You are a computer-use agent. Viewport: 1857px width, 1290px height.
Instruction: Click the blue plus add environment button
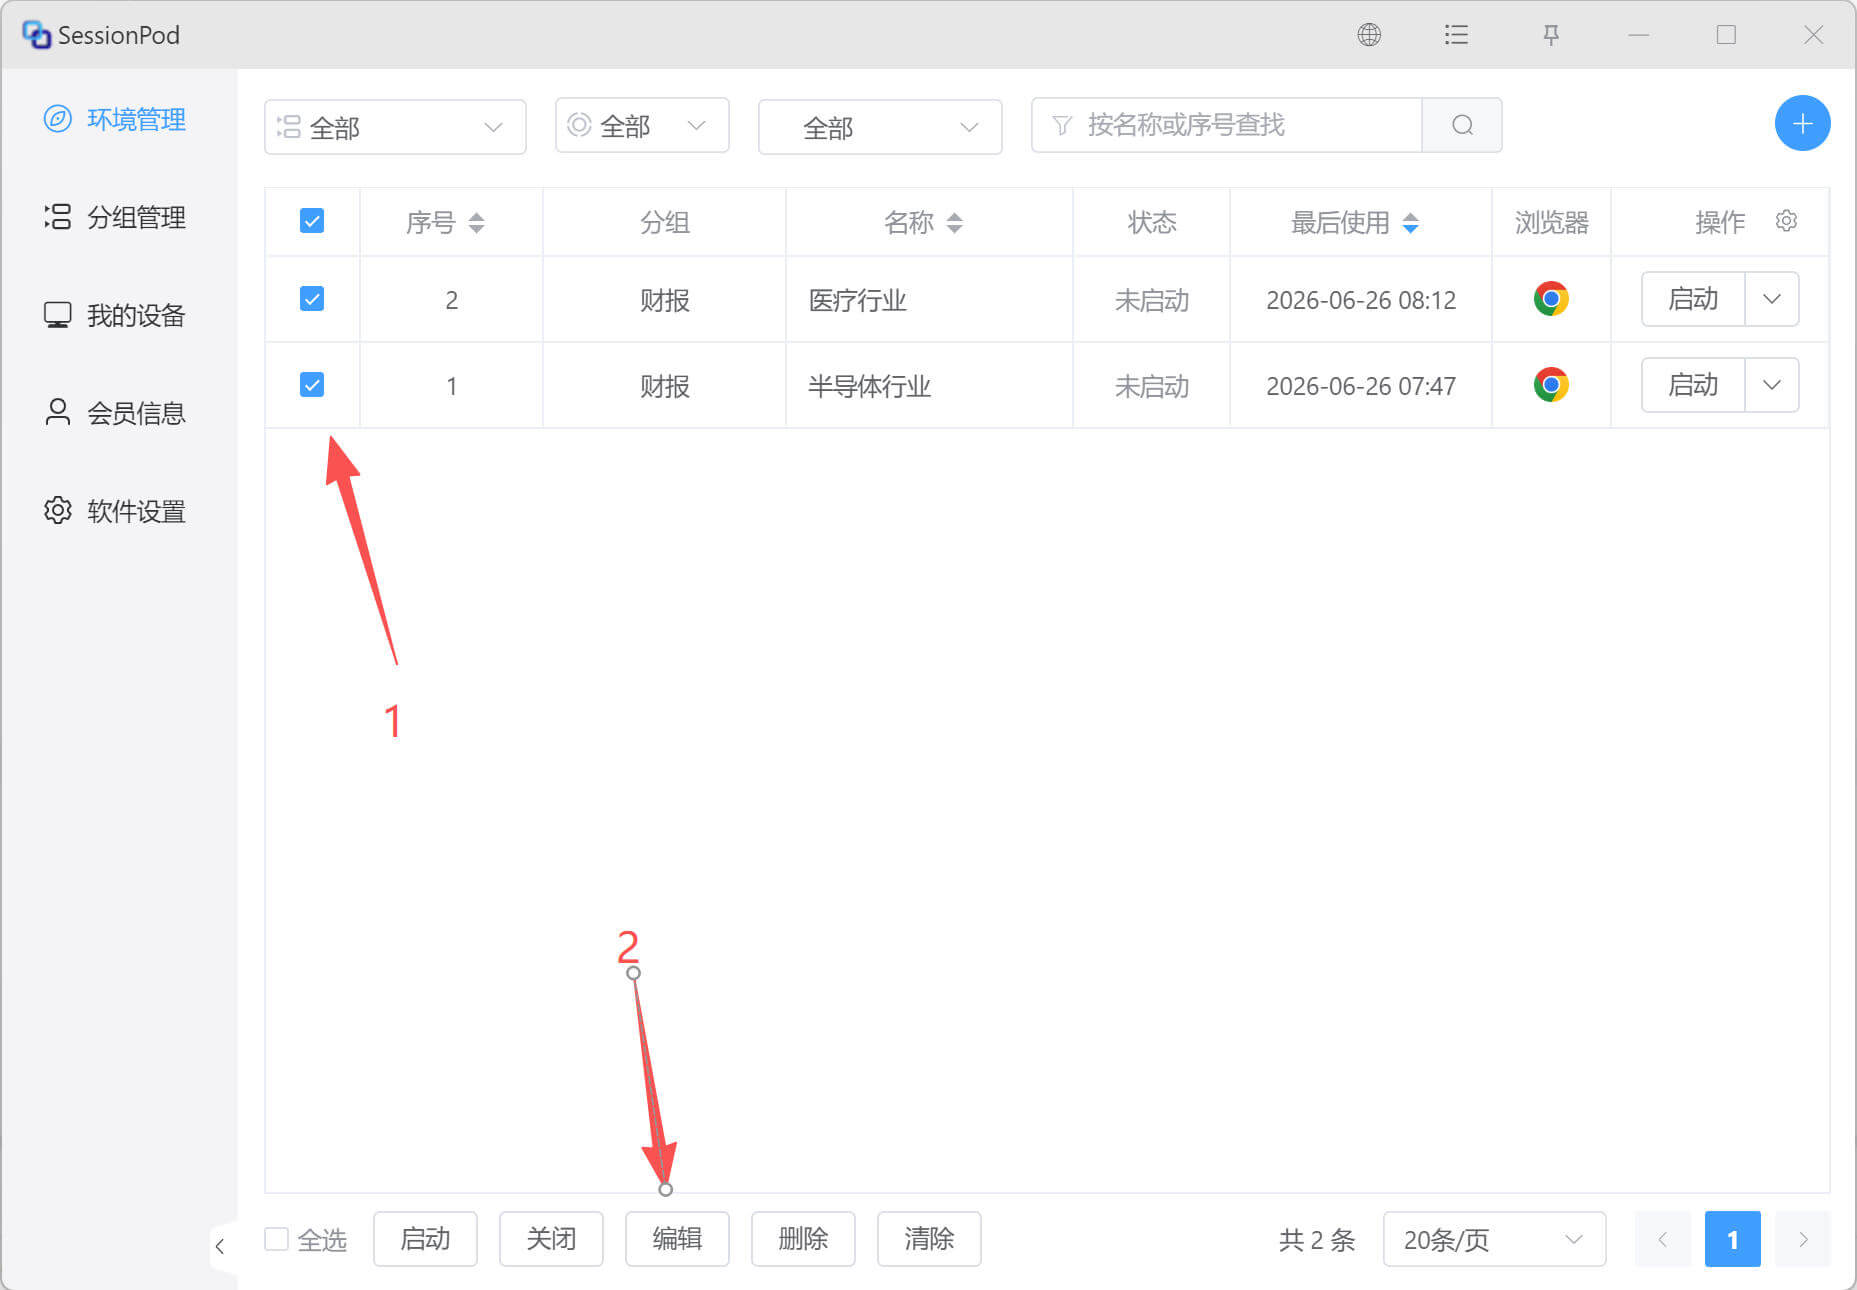(1802, 123)
